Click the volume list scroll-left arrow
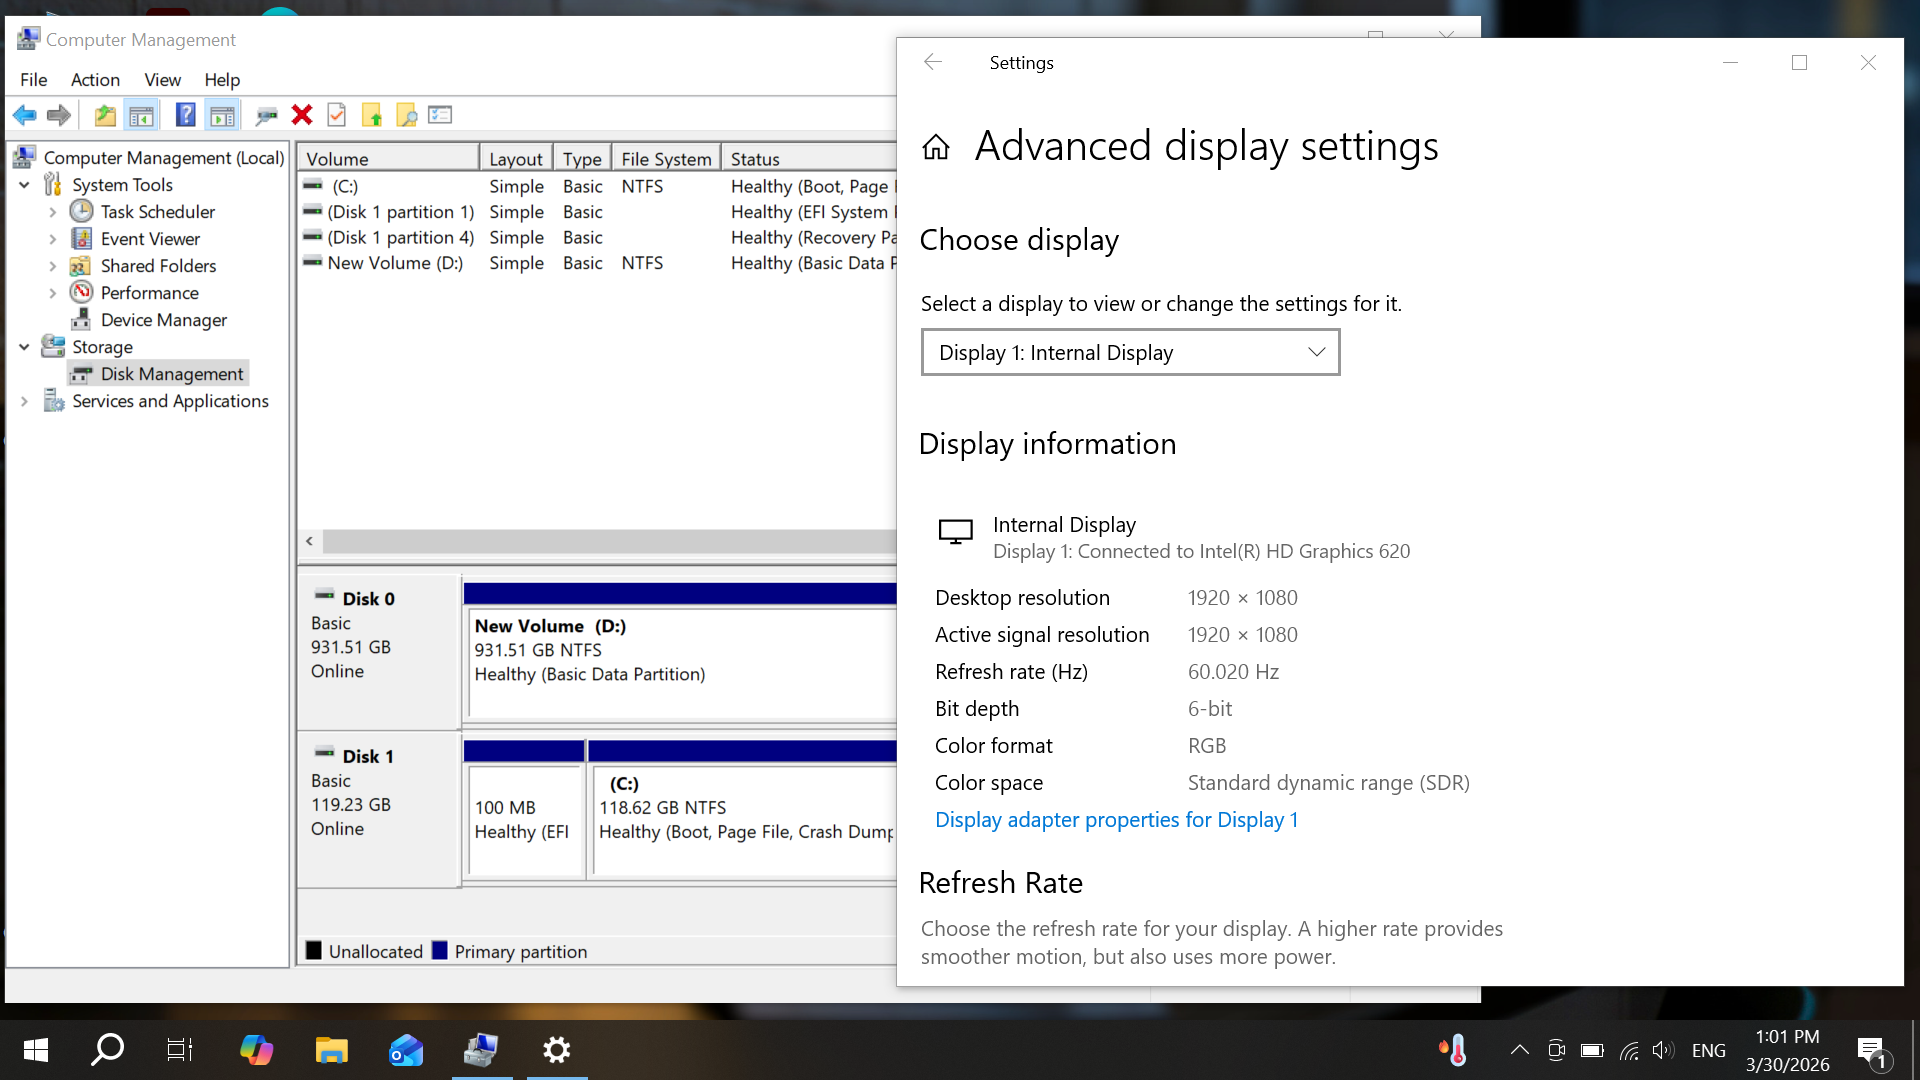This screenshot has width=1920, height=1080. [310, 541]
